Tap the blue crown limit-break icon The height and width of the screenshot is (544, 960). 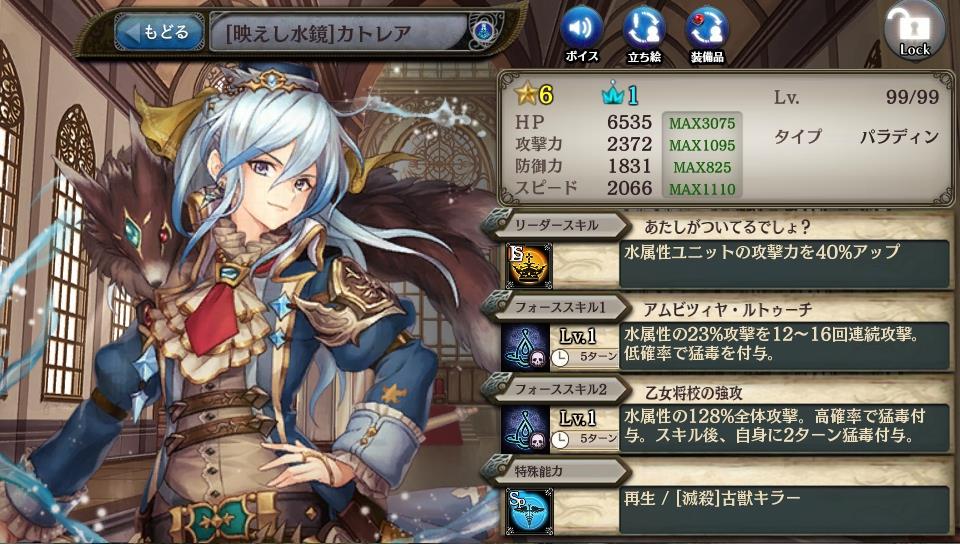pos(612,94)
